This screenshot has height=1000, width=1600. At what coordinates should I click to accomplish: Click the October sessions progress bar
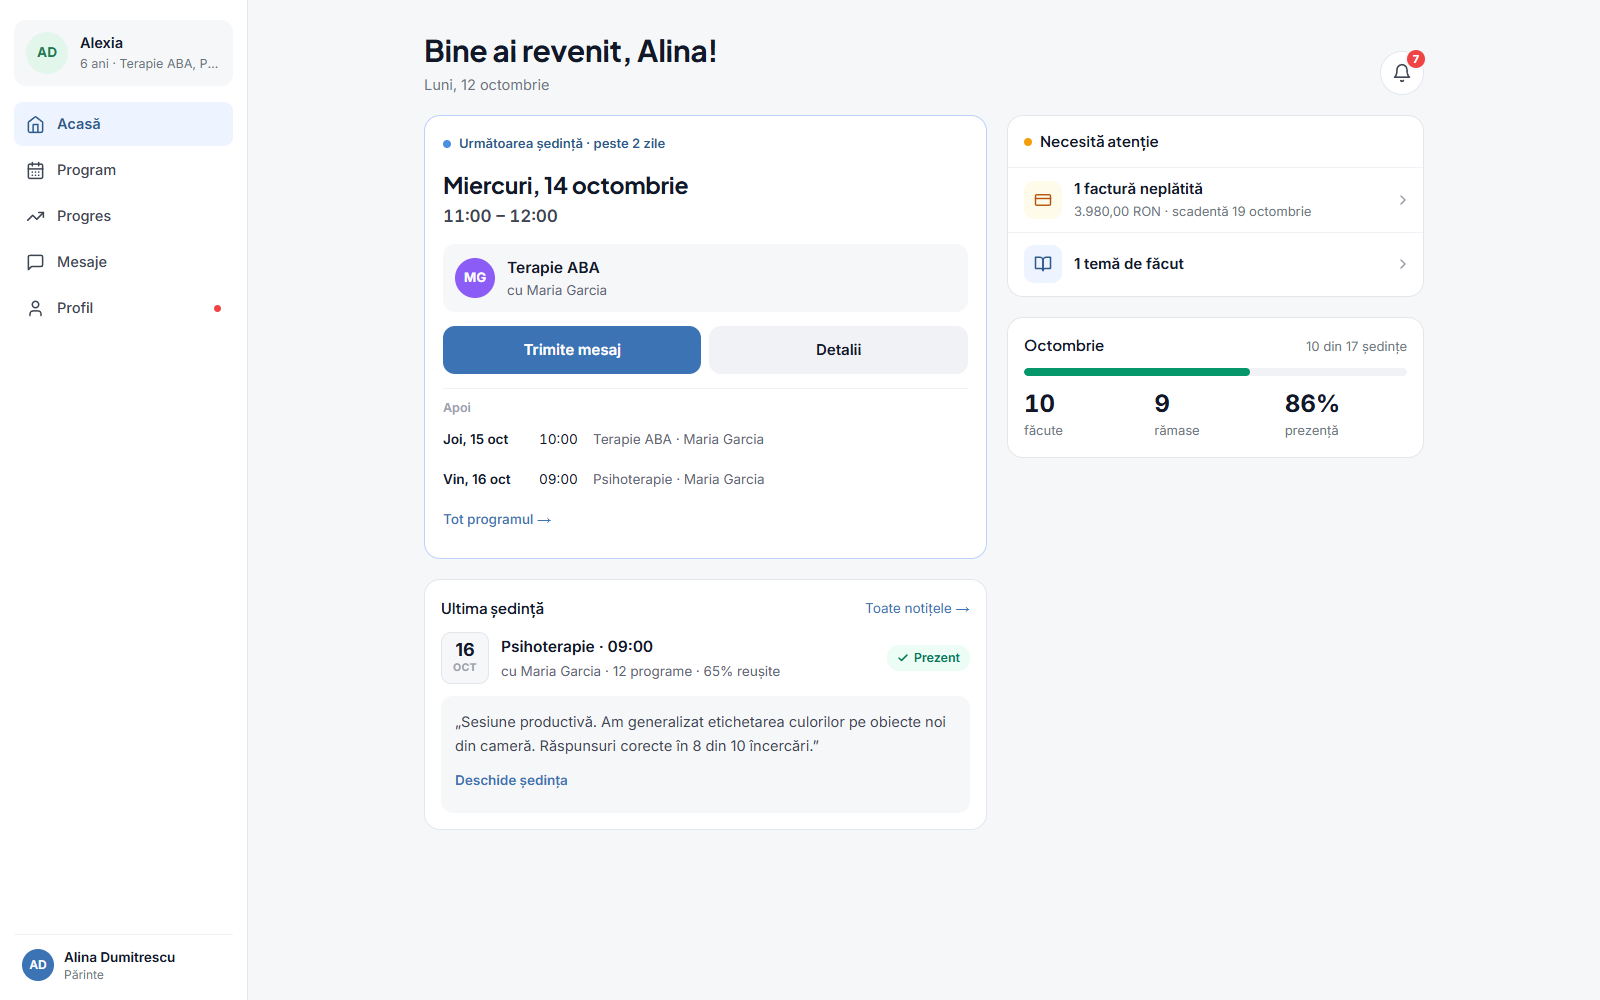tap(1215, 372)
